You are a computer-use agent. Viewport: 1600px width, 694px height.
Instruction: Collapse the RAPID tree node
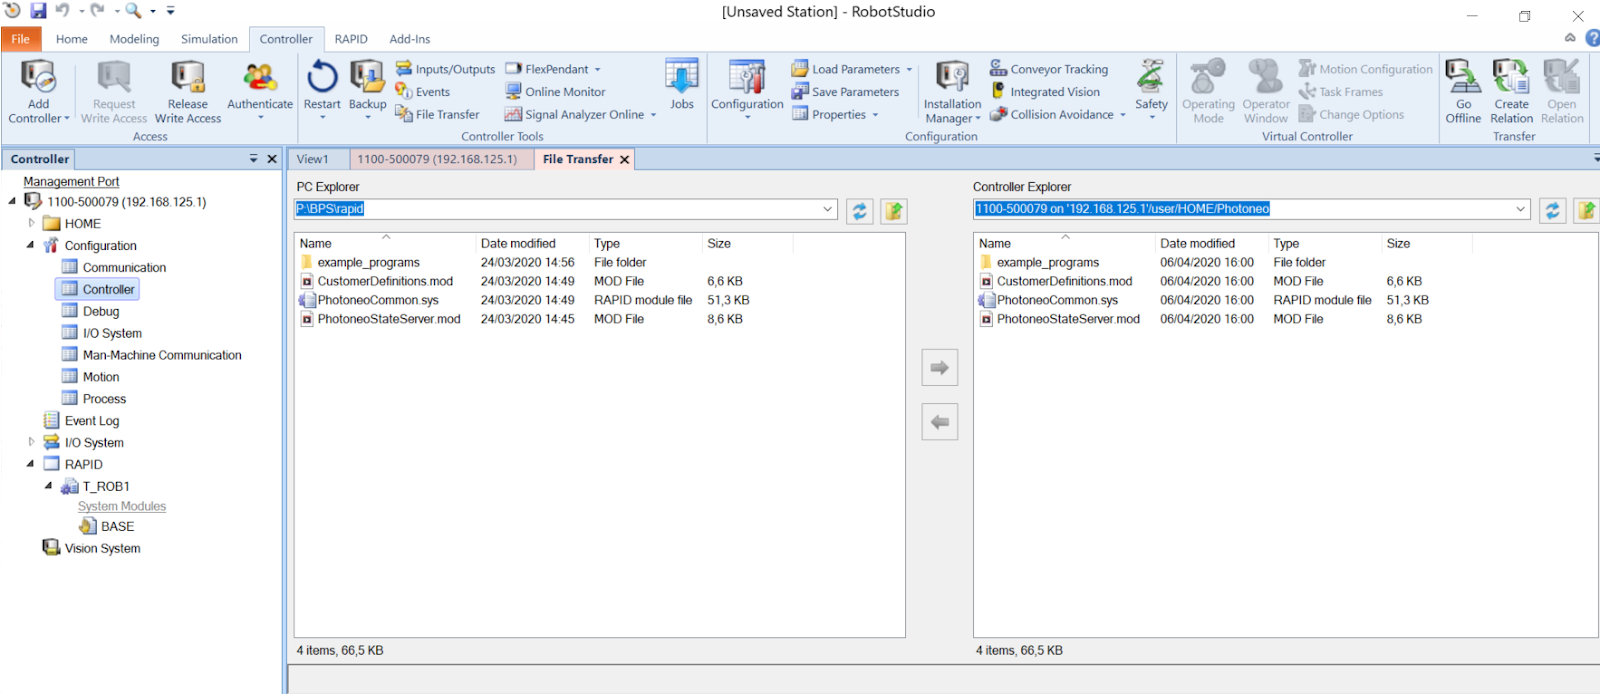tap(31, 464)
